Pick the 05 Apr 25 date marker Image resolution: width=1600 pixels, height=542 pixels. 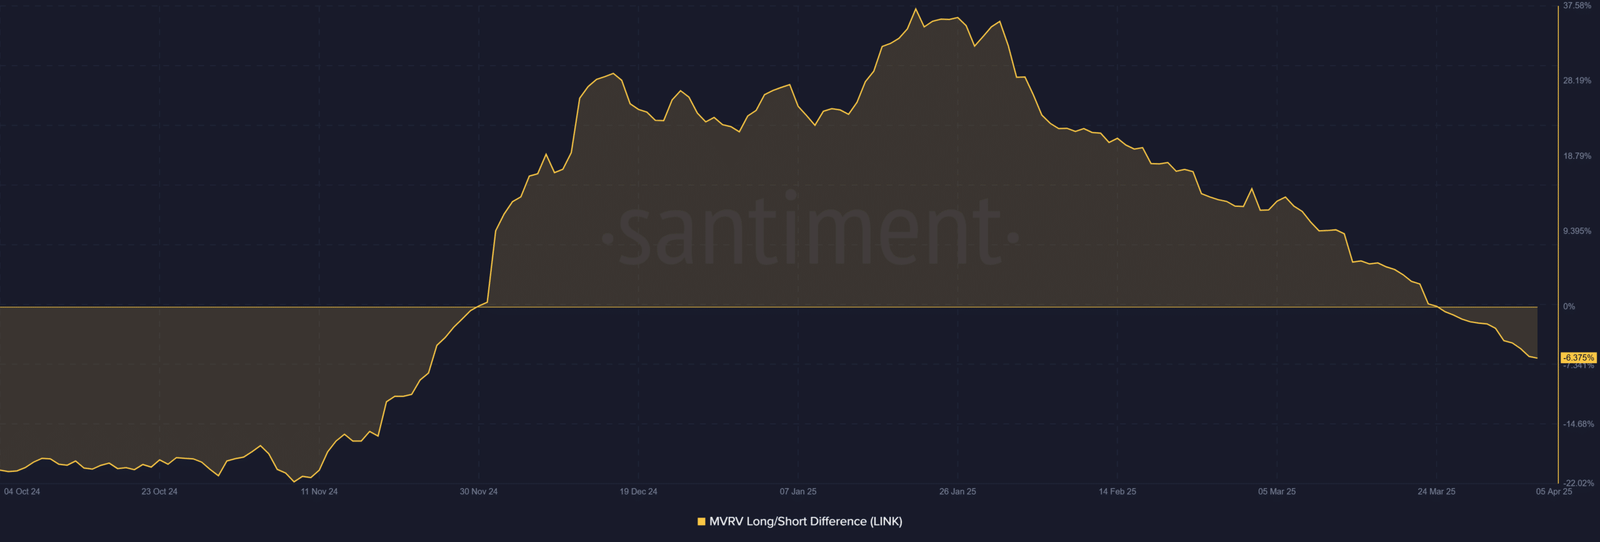[1553, 492]
